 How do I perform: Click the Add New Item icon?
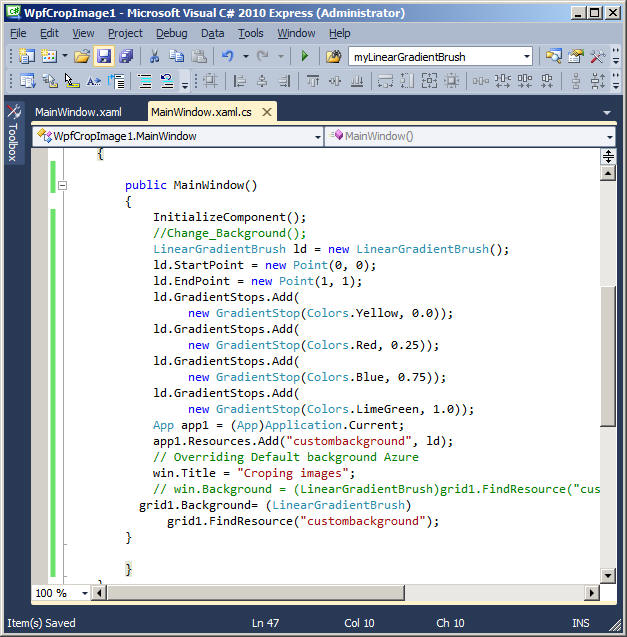[x=49, y=56]
